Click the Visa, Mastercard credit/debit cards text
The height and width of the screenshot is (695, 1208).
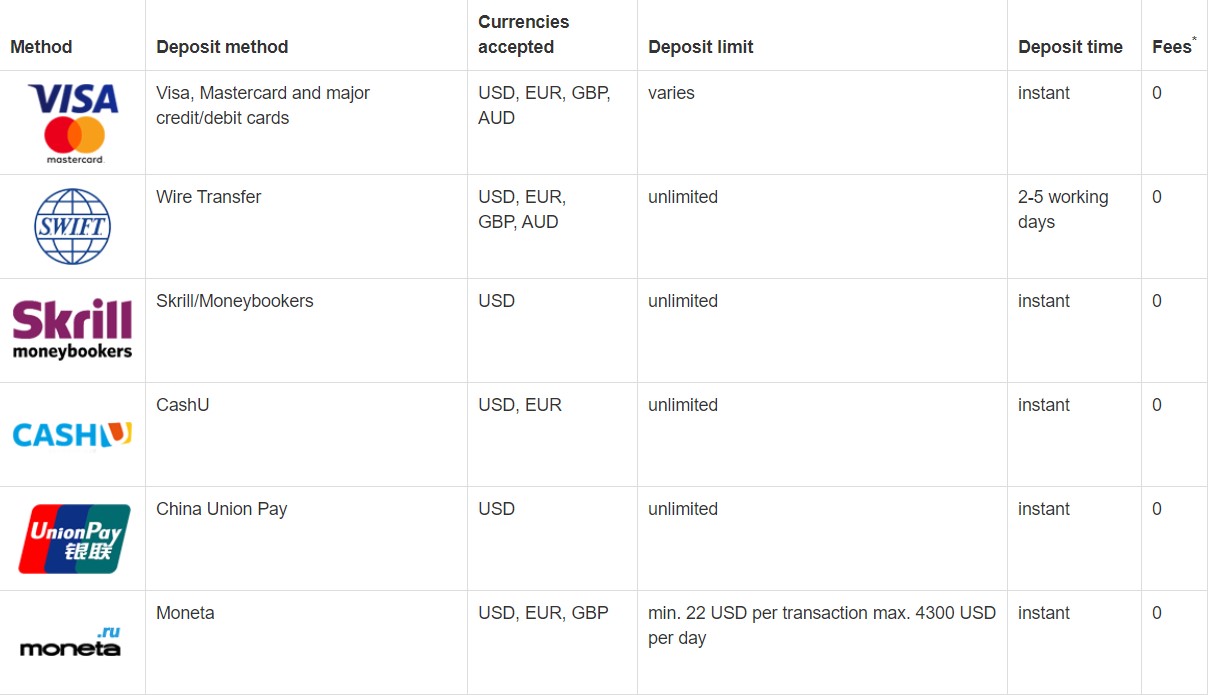(263, 105)
